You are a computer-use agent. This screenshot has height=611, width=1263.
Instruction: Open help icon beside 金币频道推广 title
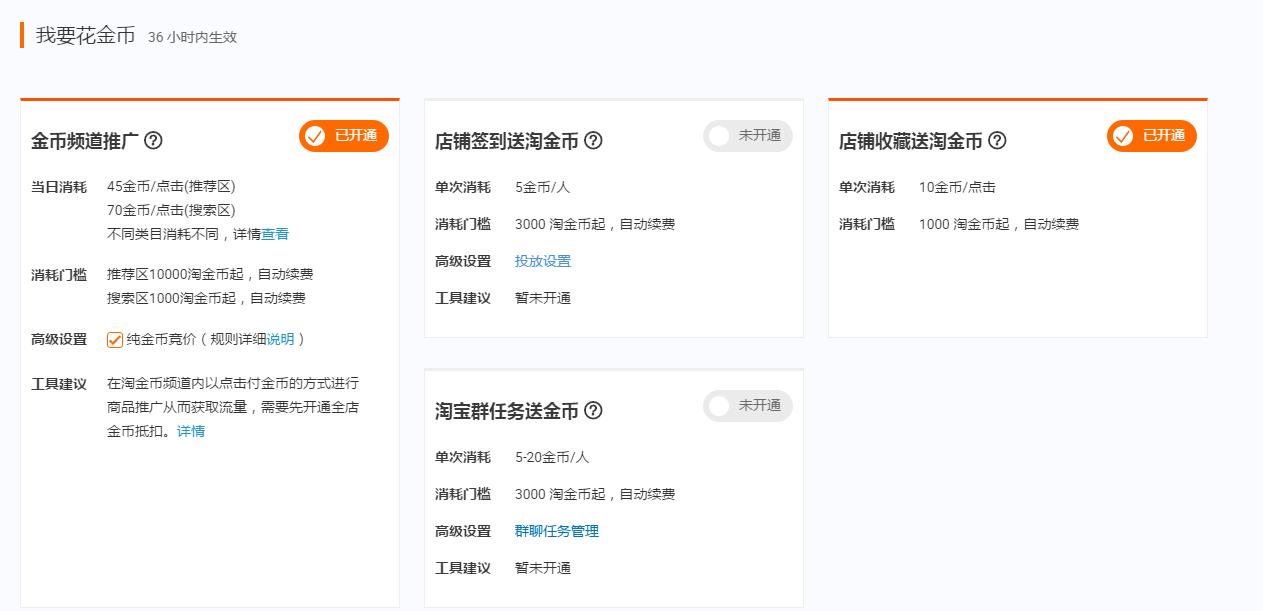coord(153,141)
